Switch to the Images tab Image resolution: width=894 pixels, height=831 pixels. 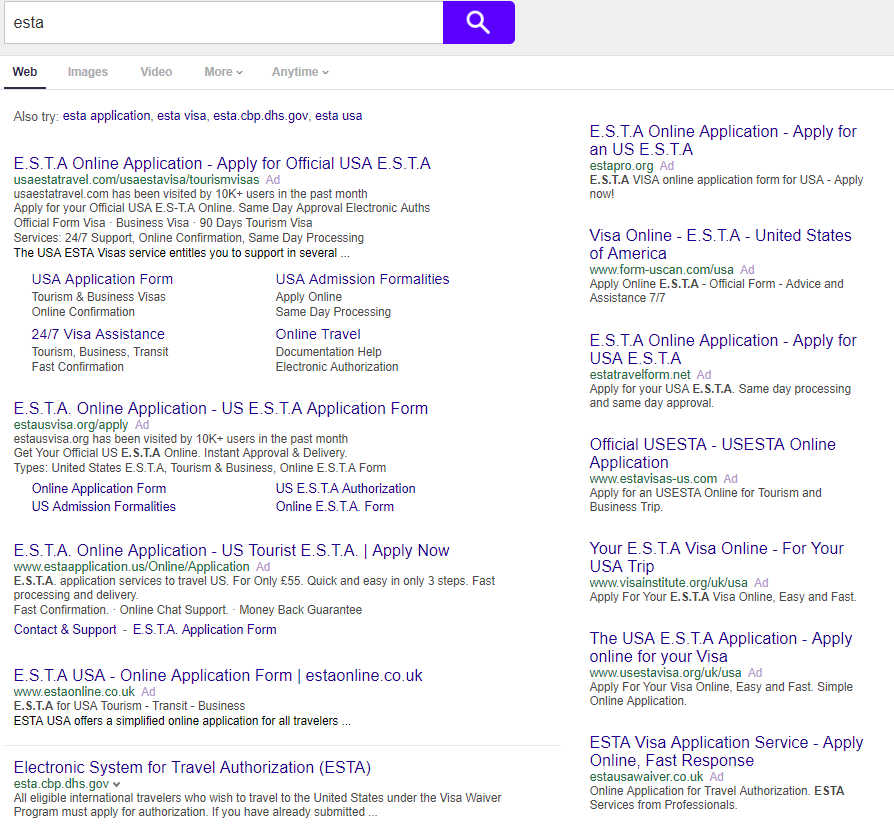point(88,72)
